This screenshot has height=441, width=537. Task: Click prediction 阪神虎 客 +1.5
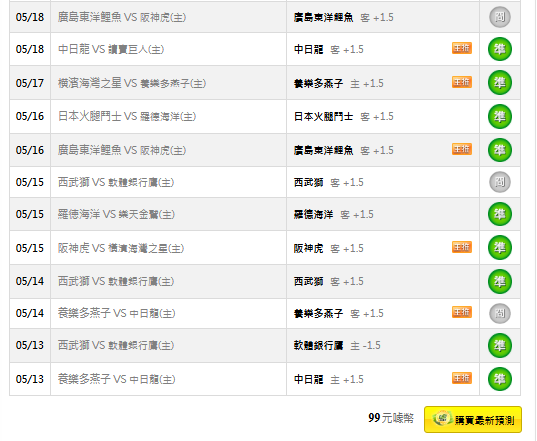[328, 248]
